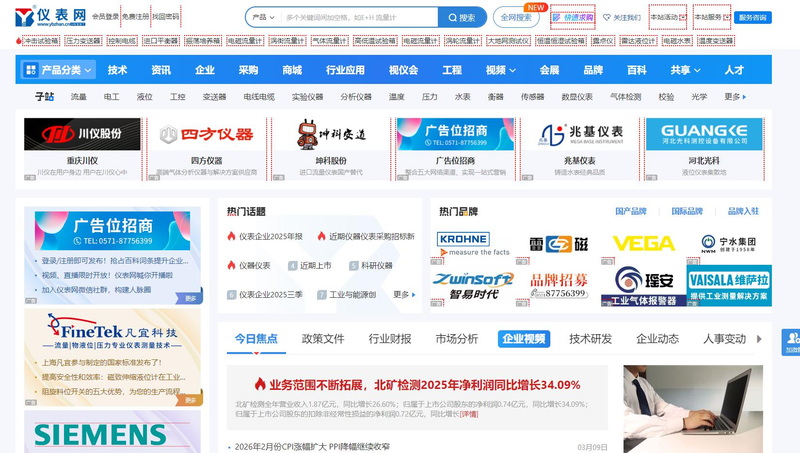Screen dimensions: 800x453
Task: Click the 产品分类 grid icon
Action: pyautogui.click(x=31, y=70)
